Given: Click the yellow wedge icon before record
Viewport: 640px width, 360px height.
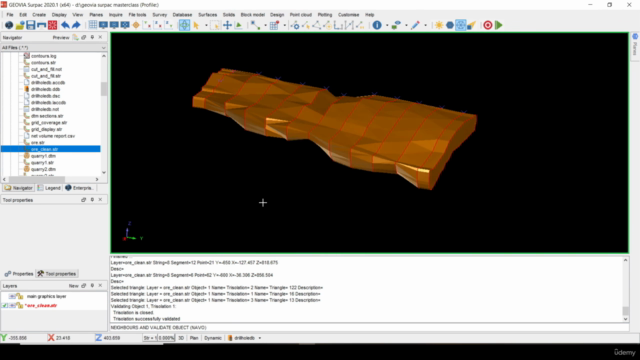Looking at the screenshot, I should pos(471,25).
